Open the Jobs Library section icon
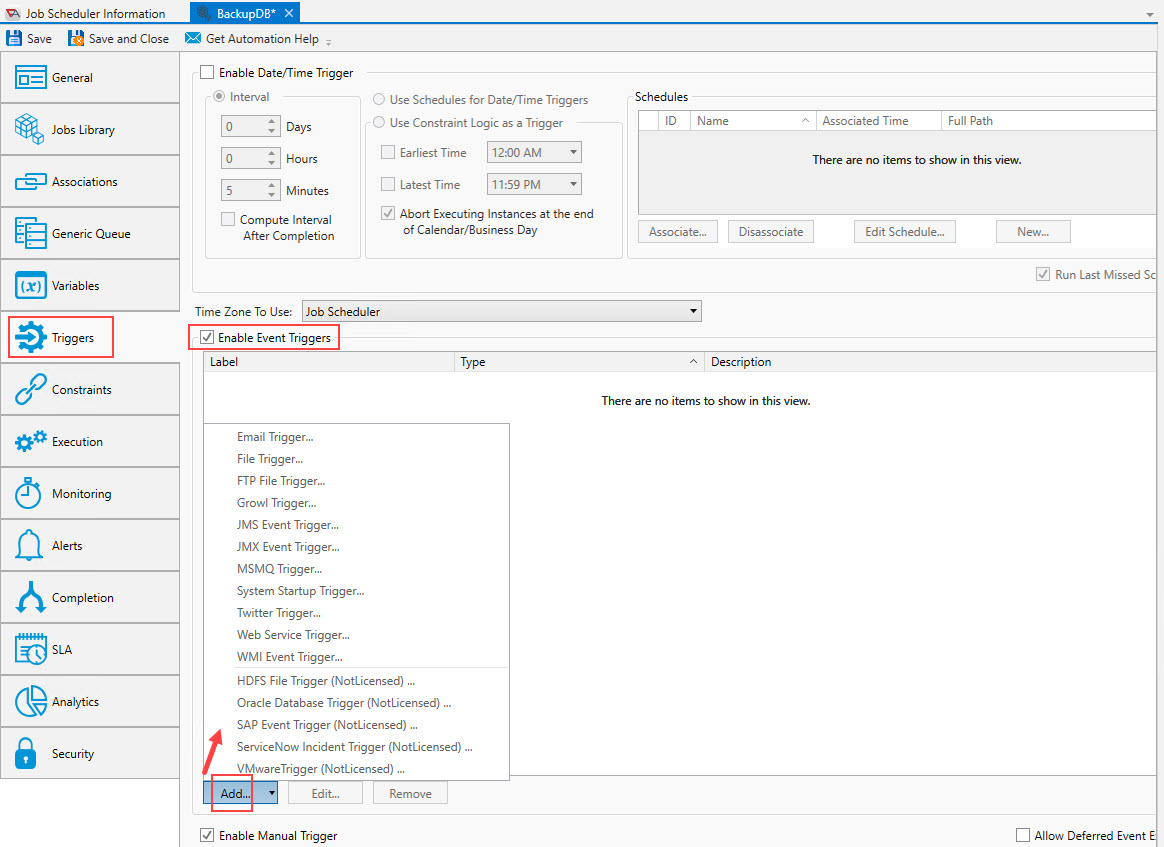This screenshot has width=1164, height=847. point(31,129)
